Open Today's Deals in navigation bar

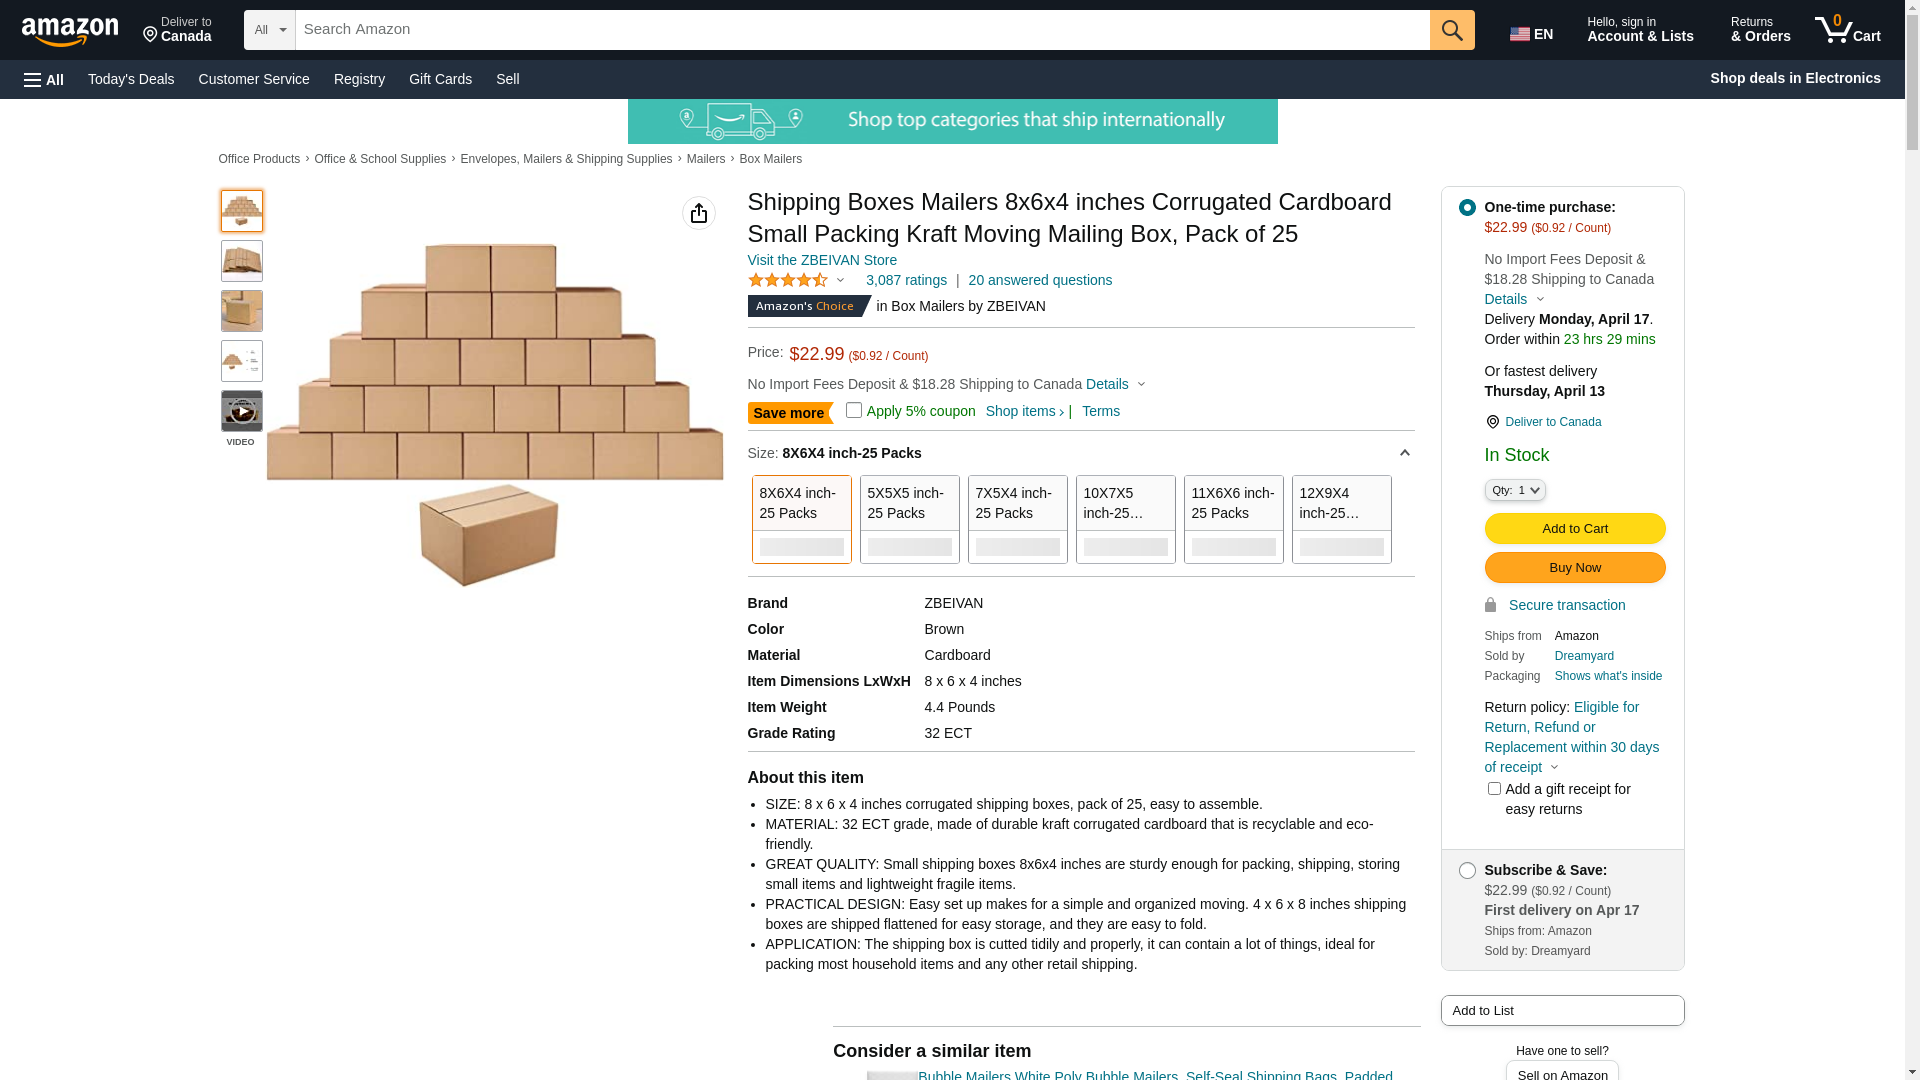click(131, 79)
